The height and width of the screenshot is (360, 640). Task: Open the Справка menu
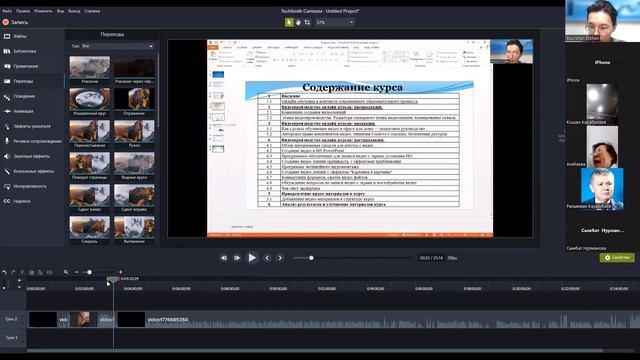click(92, 11)
